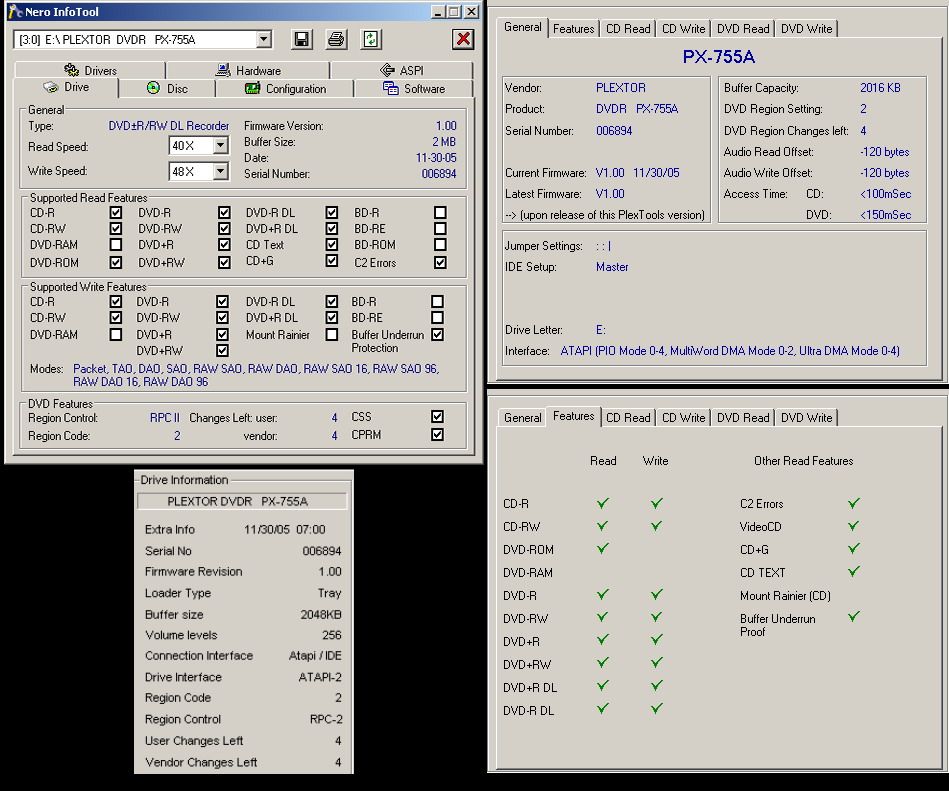The height and width of the screenshot is (791, 949).
Task: Toggle the CPRM checkbox
Action: tap(438, 435)
